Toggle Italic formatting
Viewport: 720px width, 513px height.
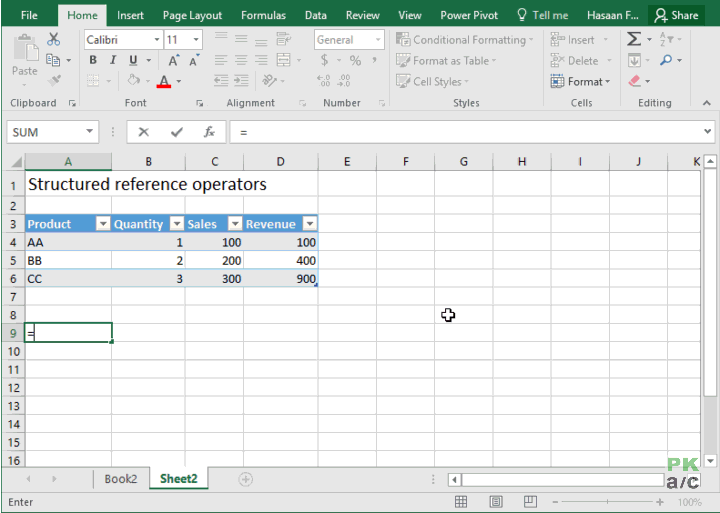coord(113,60)
